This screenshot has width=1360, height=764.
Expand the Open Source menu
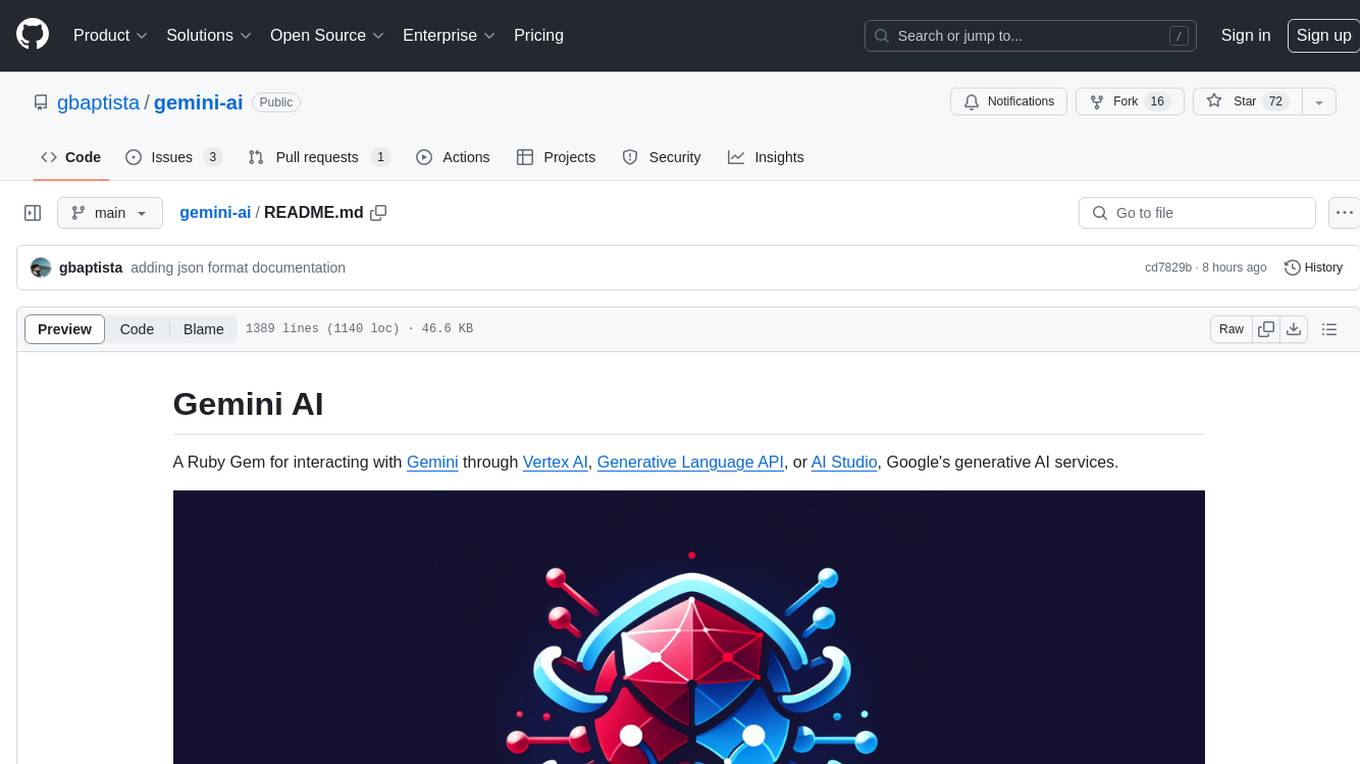(x=327, y=35)
